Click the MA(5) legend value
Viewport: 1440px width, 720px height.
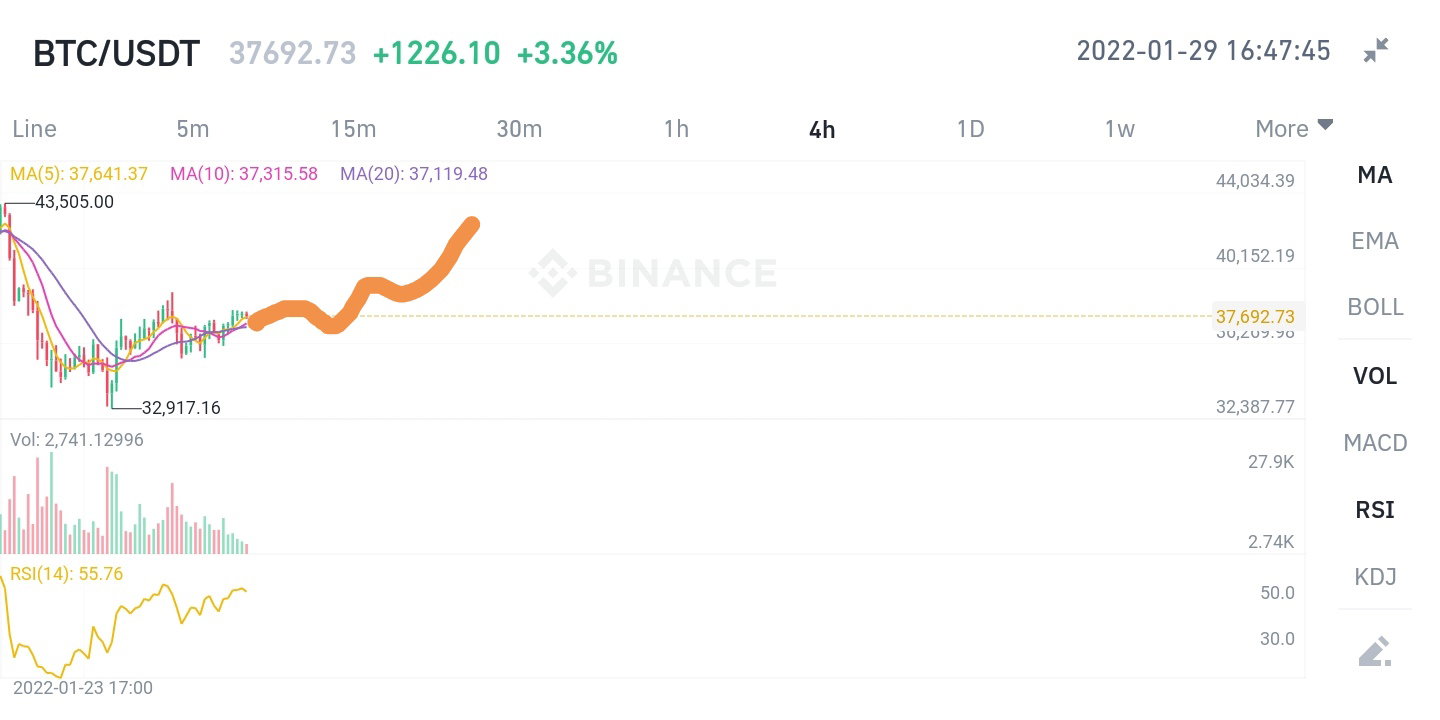(79, 174)
